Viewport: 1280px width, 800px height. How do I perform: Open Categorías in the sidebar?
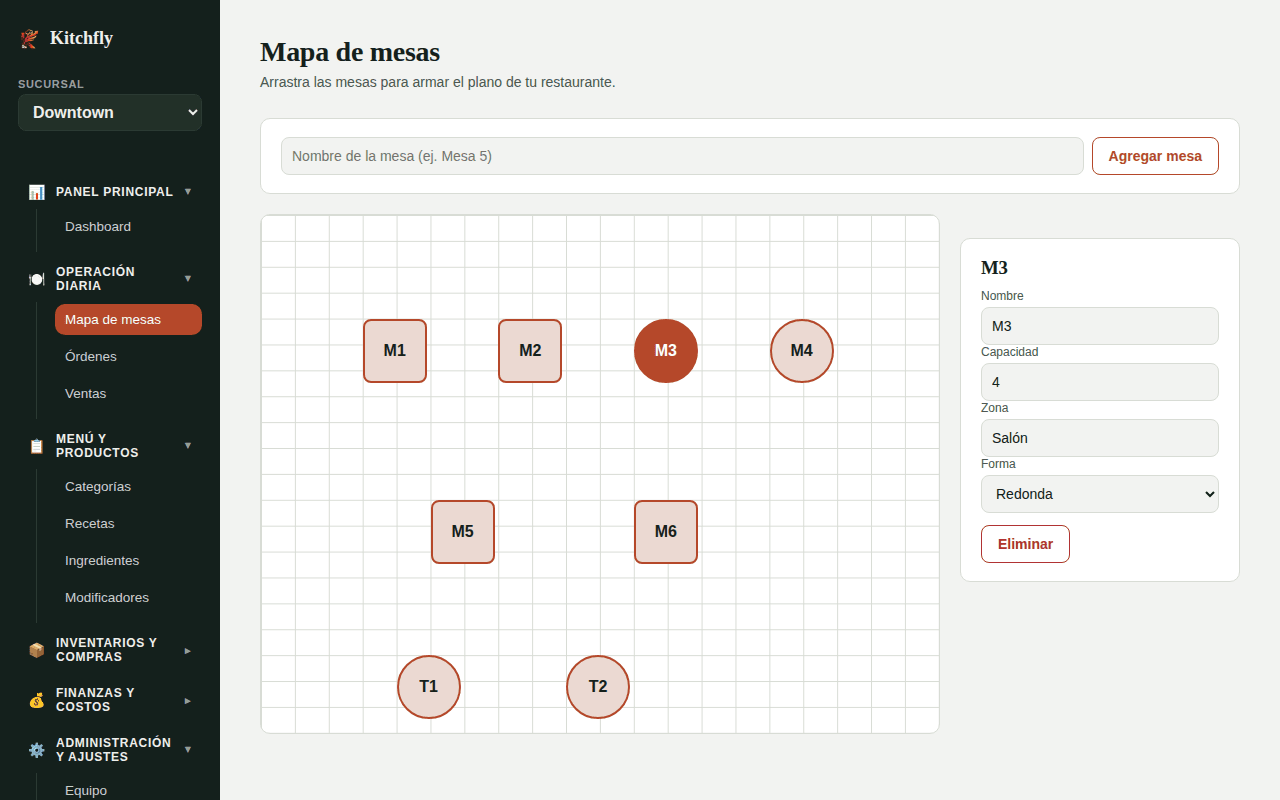click(128, 487)
